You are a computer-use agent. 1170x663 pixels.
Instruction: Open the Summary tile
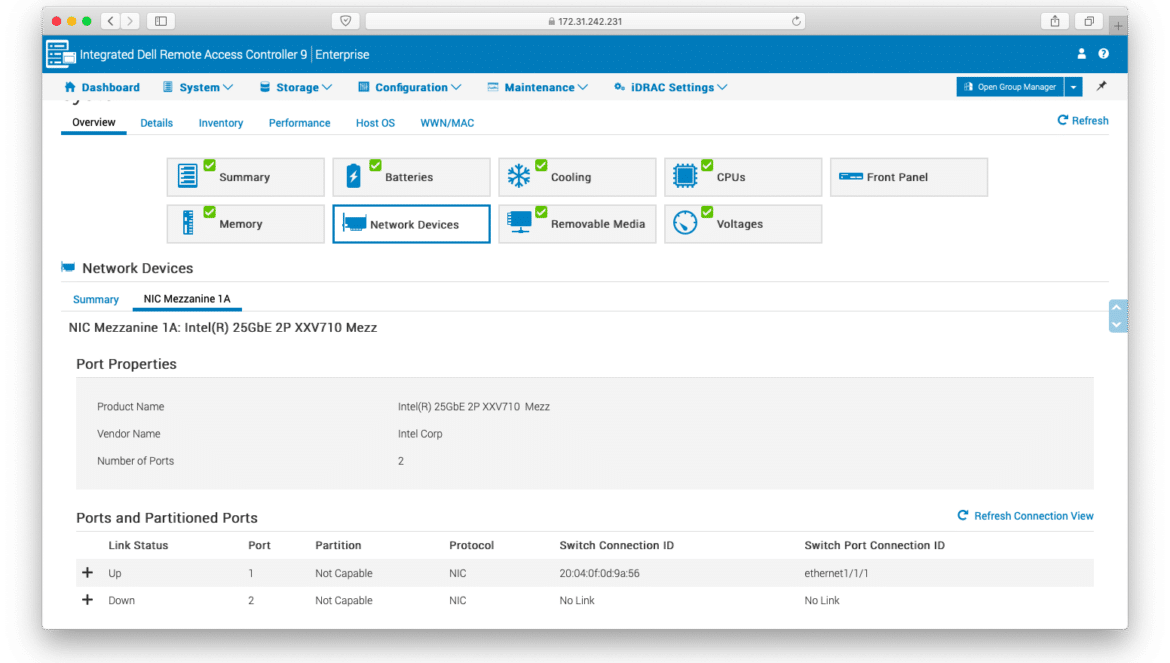[x=245, y=177]
